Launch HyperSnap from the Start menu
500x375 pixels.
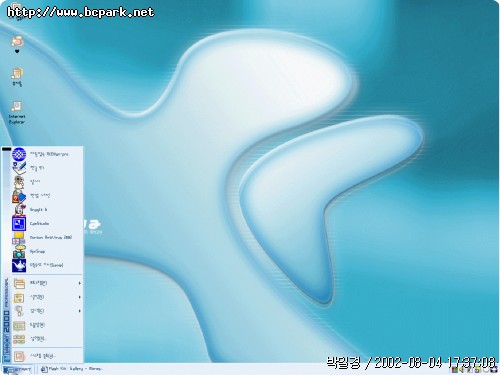47,252
